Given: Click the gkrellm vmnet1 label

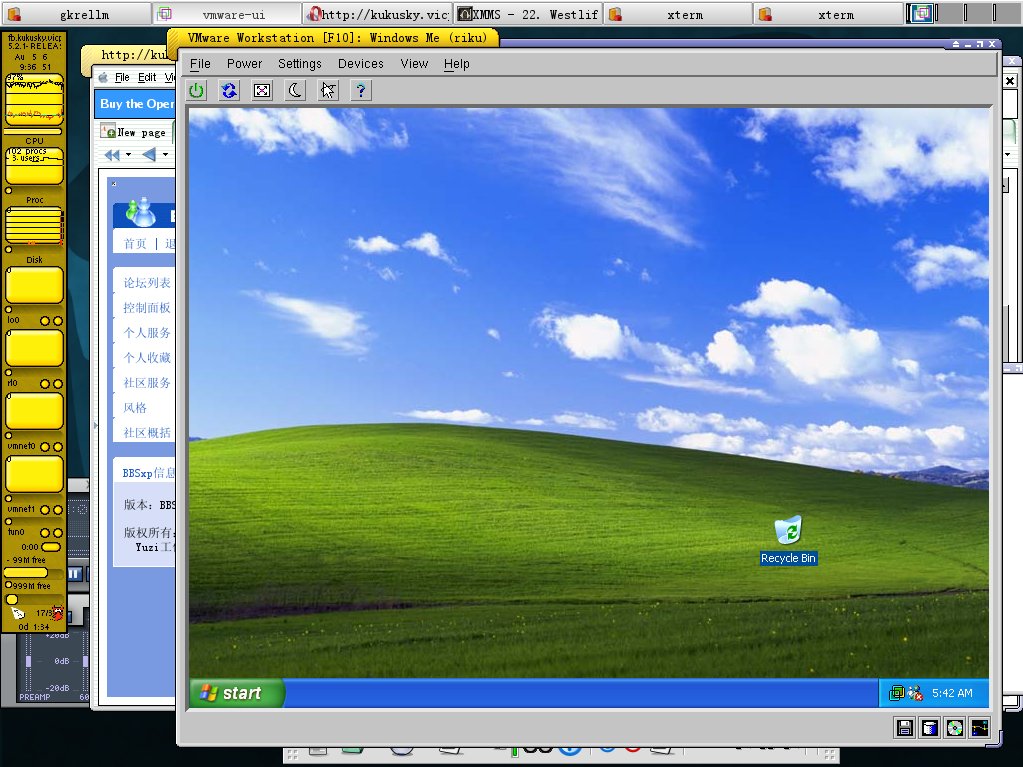Looking at the screenshot, I should [22, 509].
